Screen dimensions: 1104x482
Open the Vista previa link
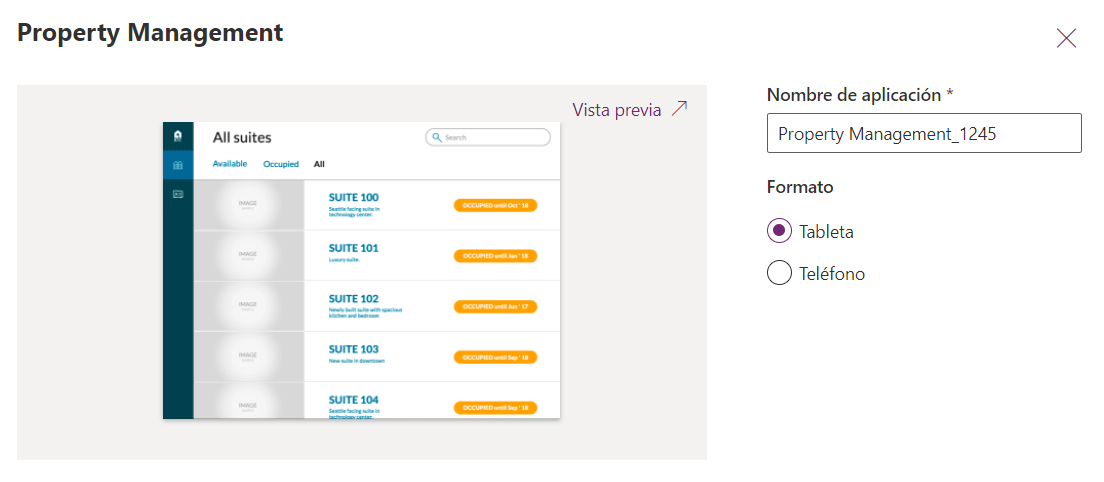pyautogui.click(x=617, y=110)
